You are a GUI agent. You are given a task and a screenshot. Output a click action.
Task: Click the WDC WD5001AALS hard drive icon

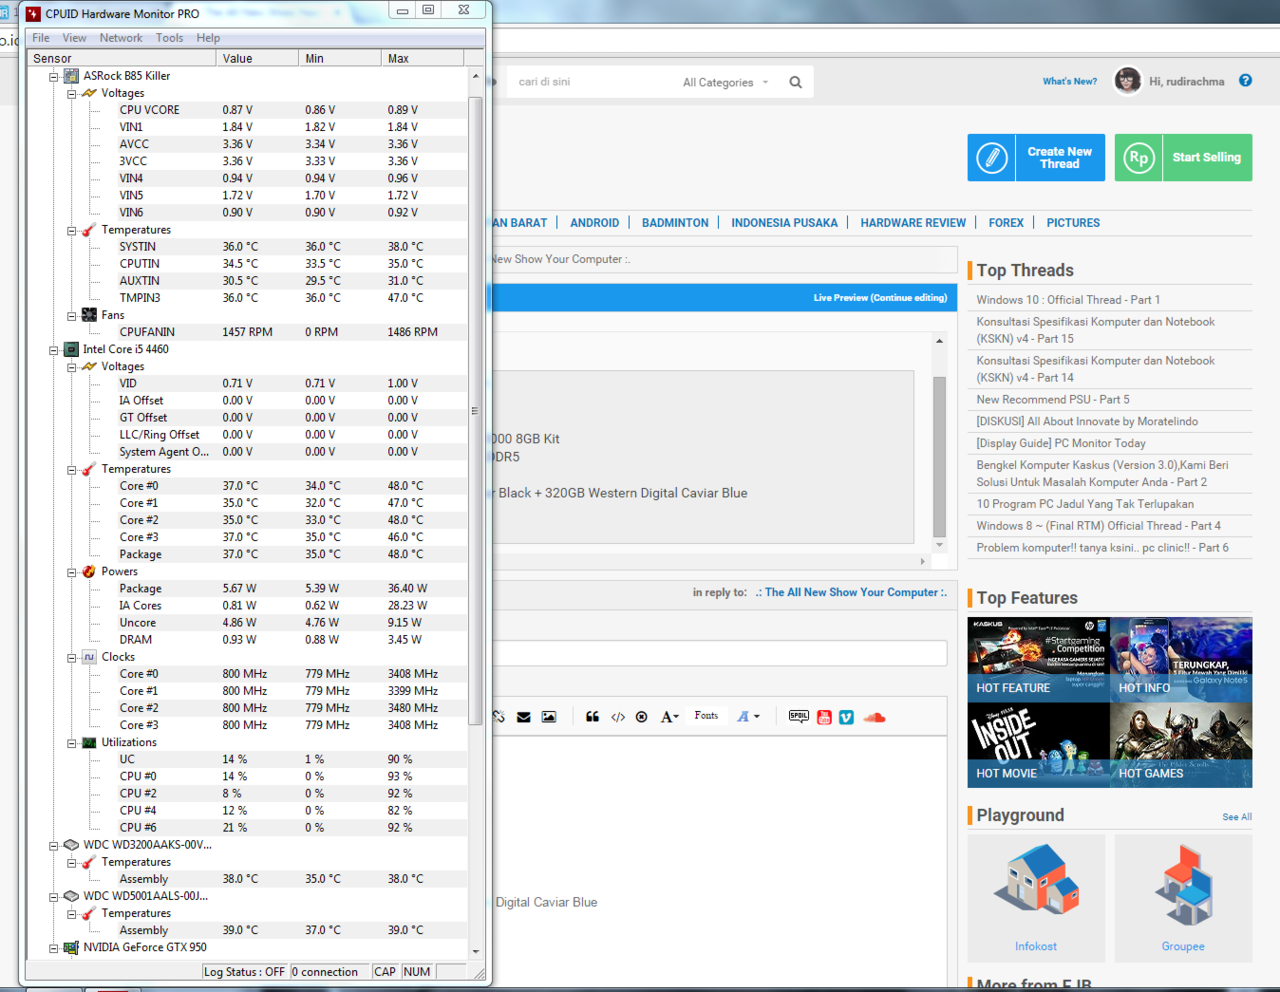(x=71, y=896)
